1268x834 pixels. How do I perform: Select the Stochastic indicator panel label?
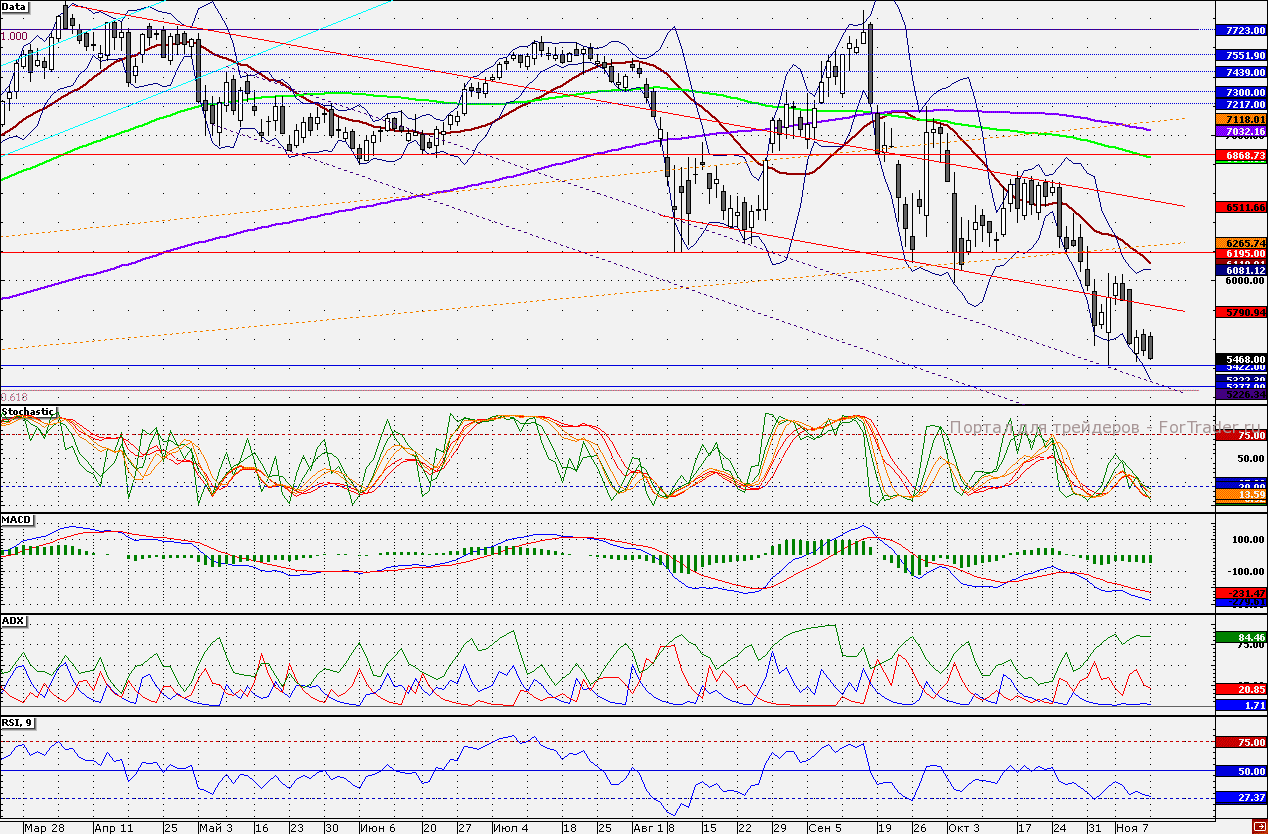pos(28,411)
